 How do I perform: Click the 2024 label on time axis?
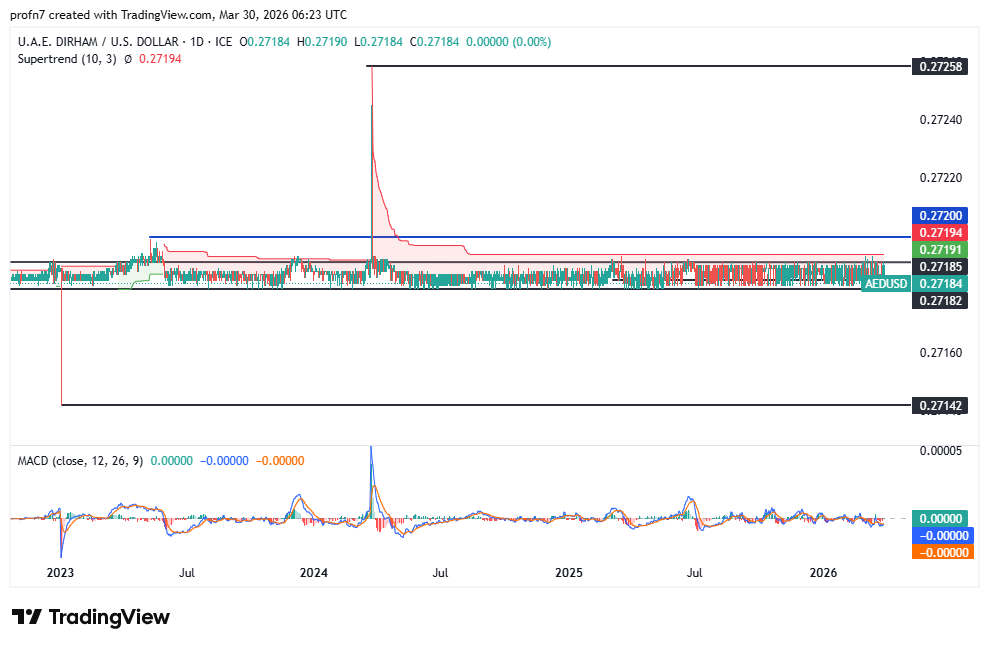[x=313, y=573]
